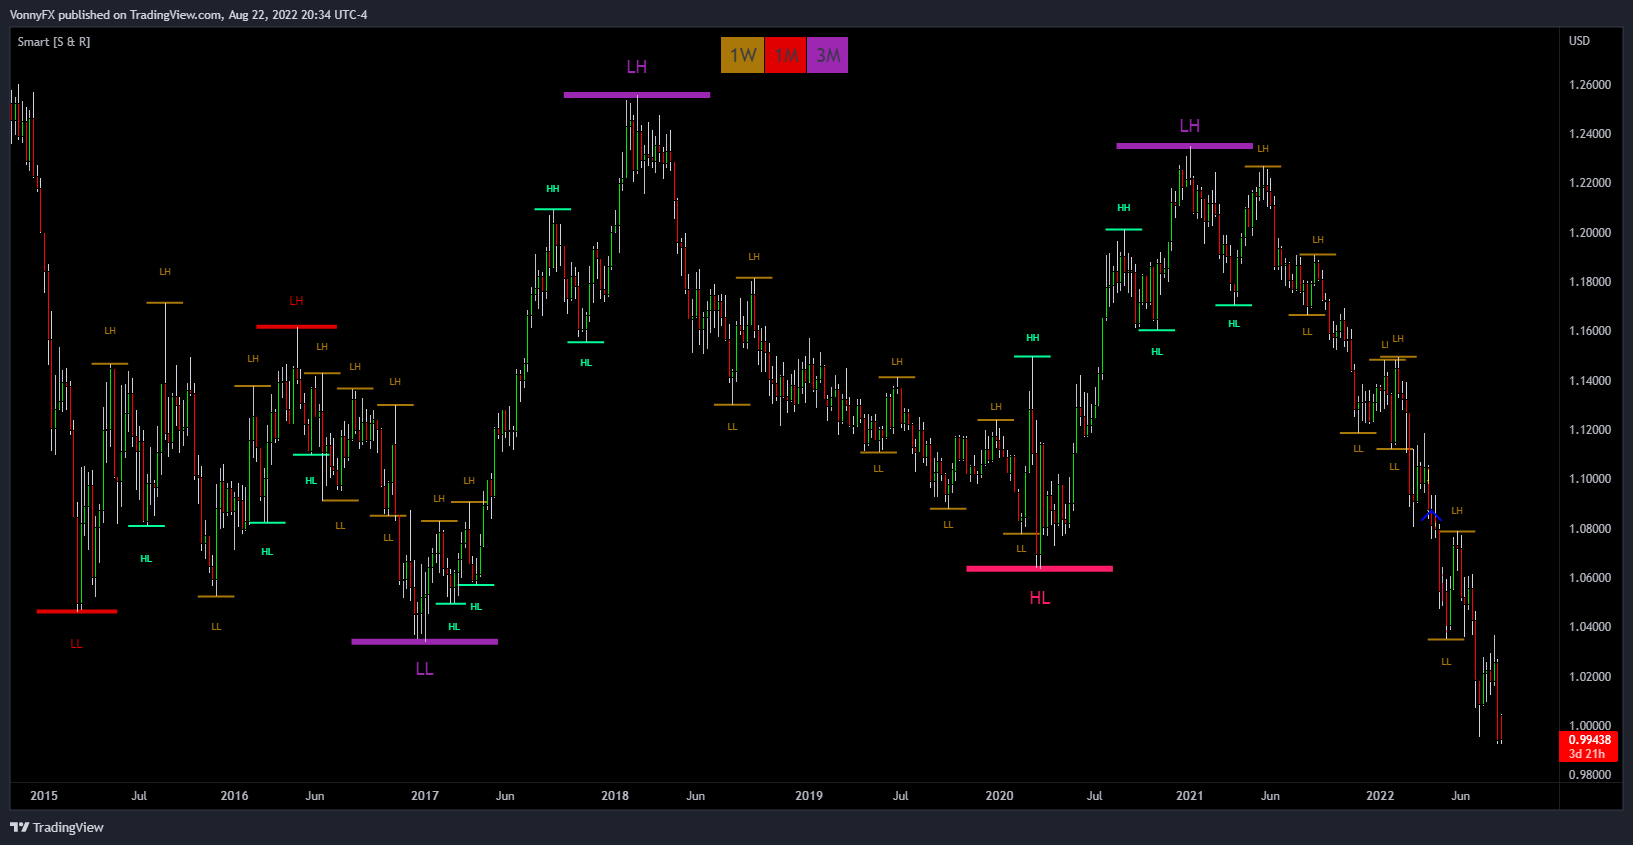Click the large purple LH label above 2018
The width and height of the screenshot is (1633, 845).
tap(637, 67)
